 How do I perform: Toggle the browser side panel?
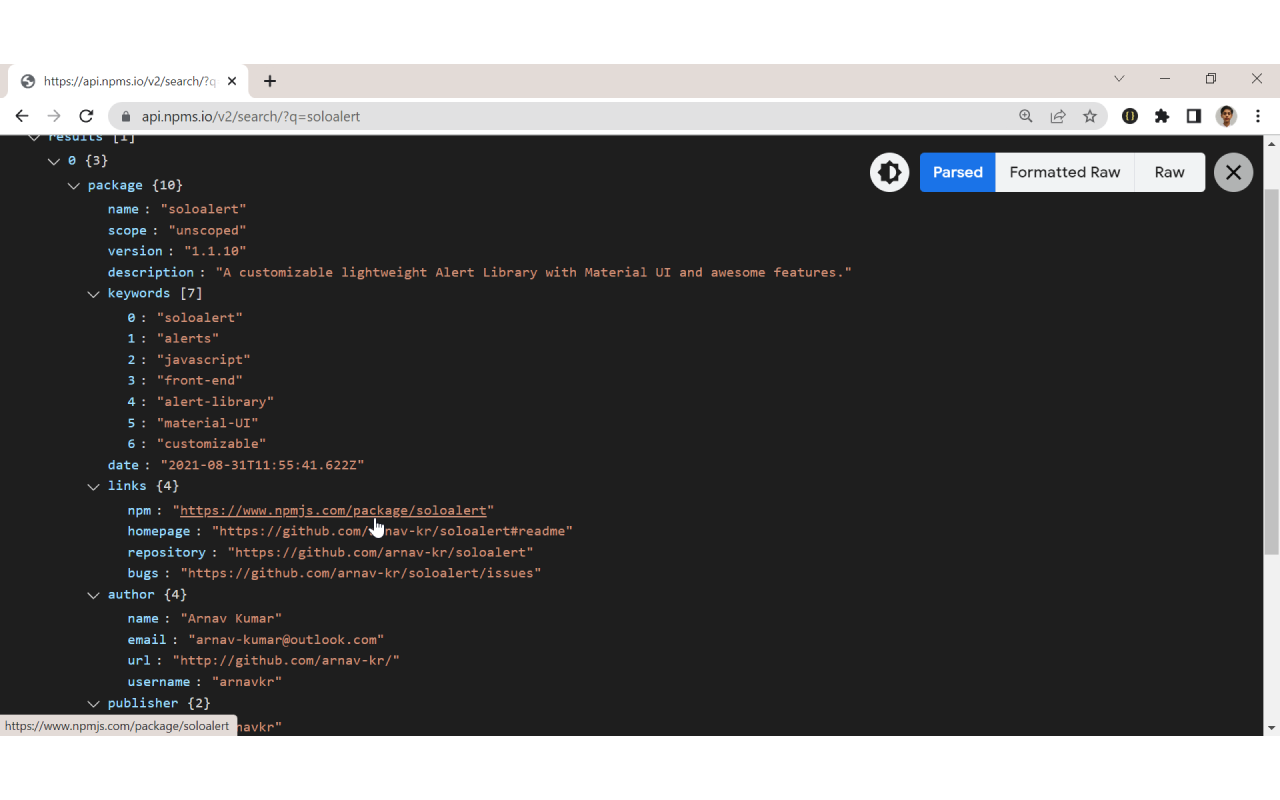(x=1194, y=116)
